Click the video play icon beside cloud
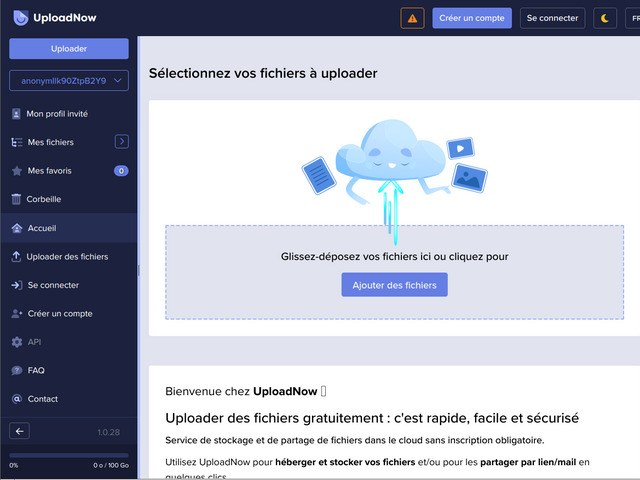 tap(460, 148)
